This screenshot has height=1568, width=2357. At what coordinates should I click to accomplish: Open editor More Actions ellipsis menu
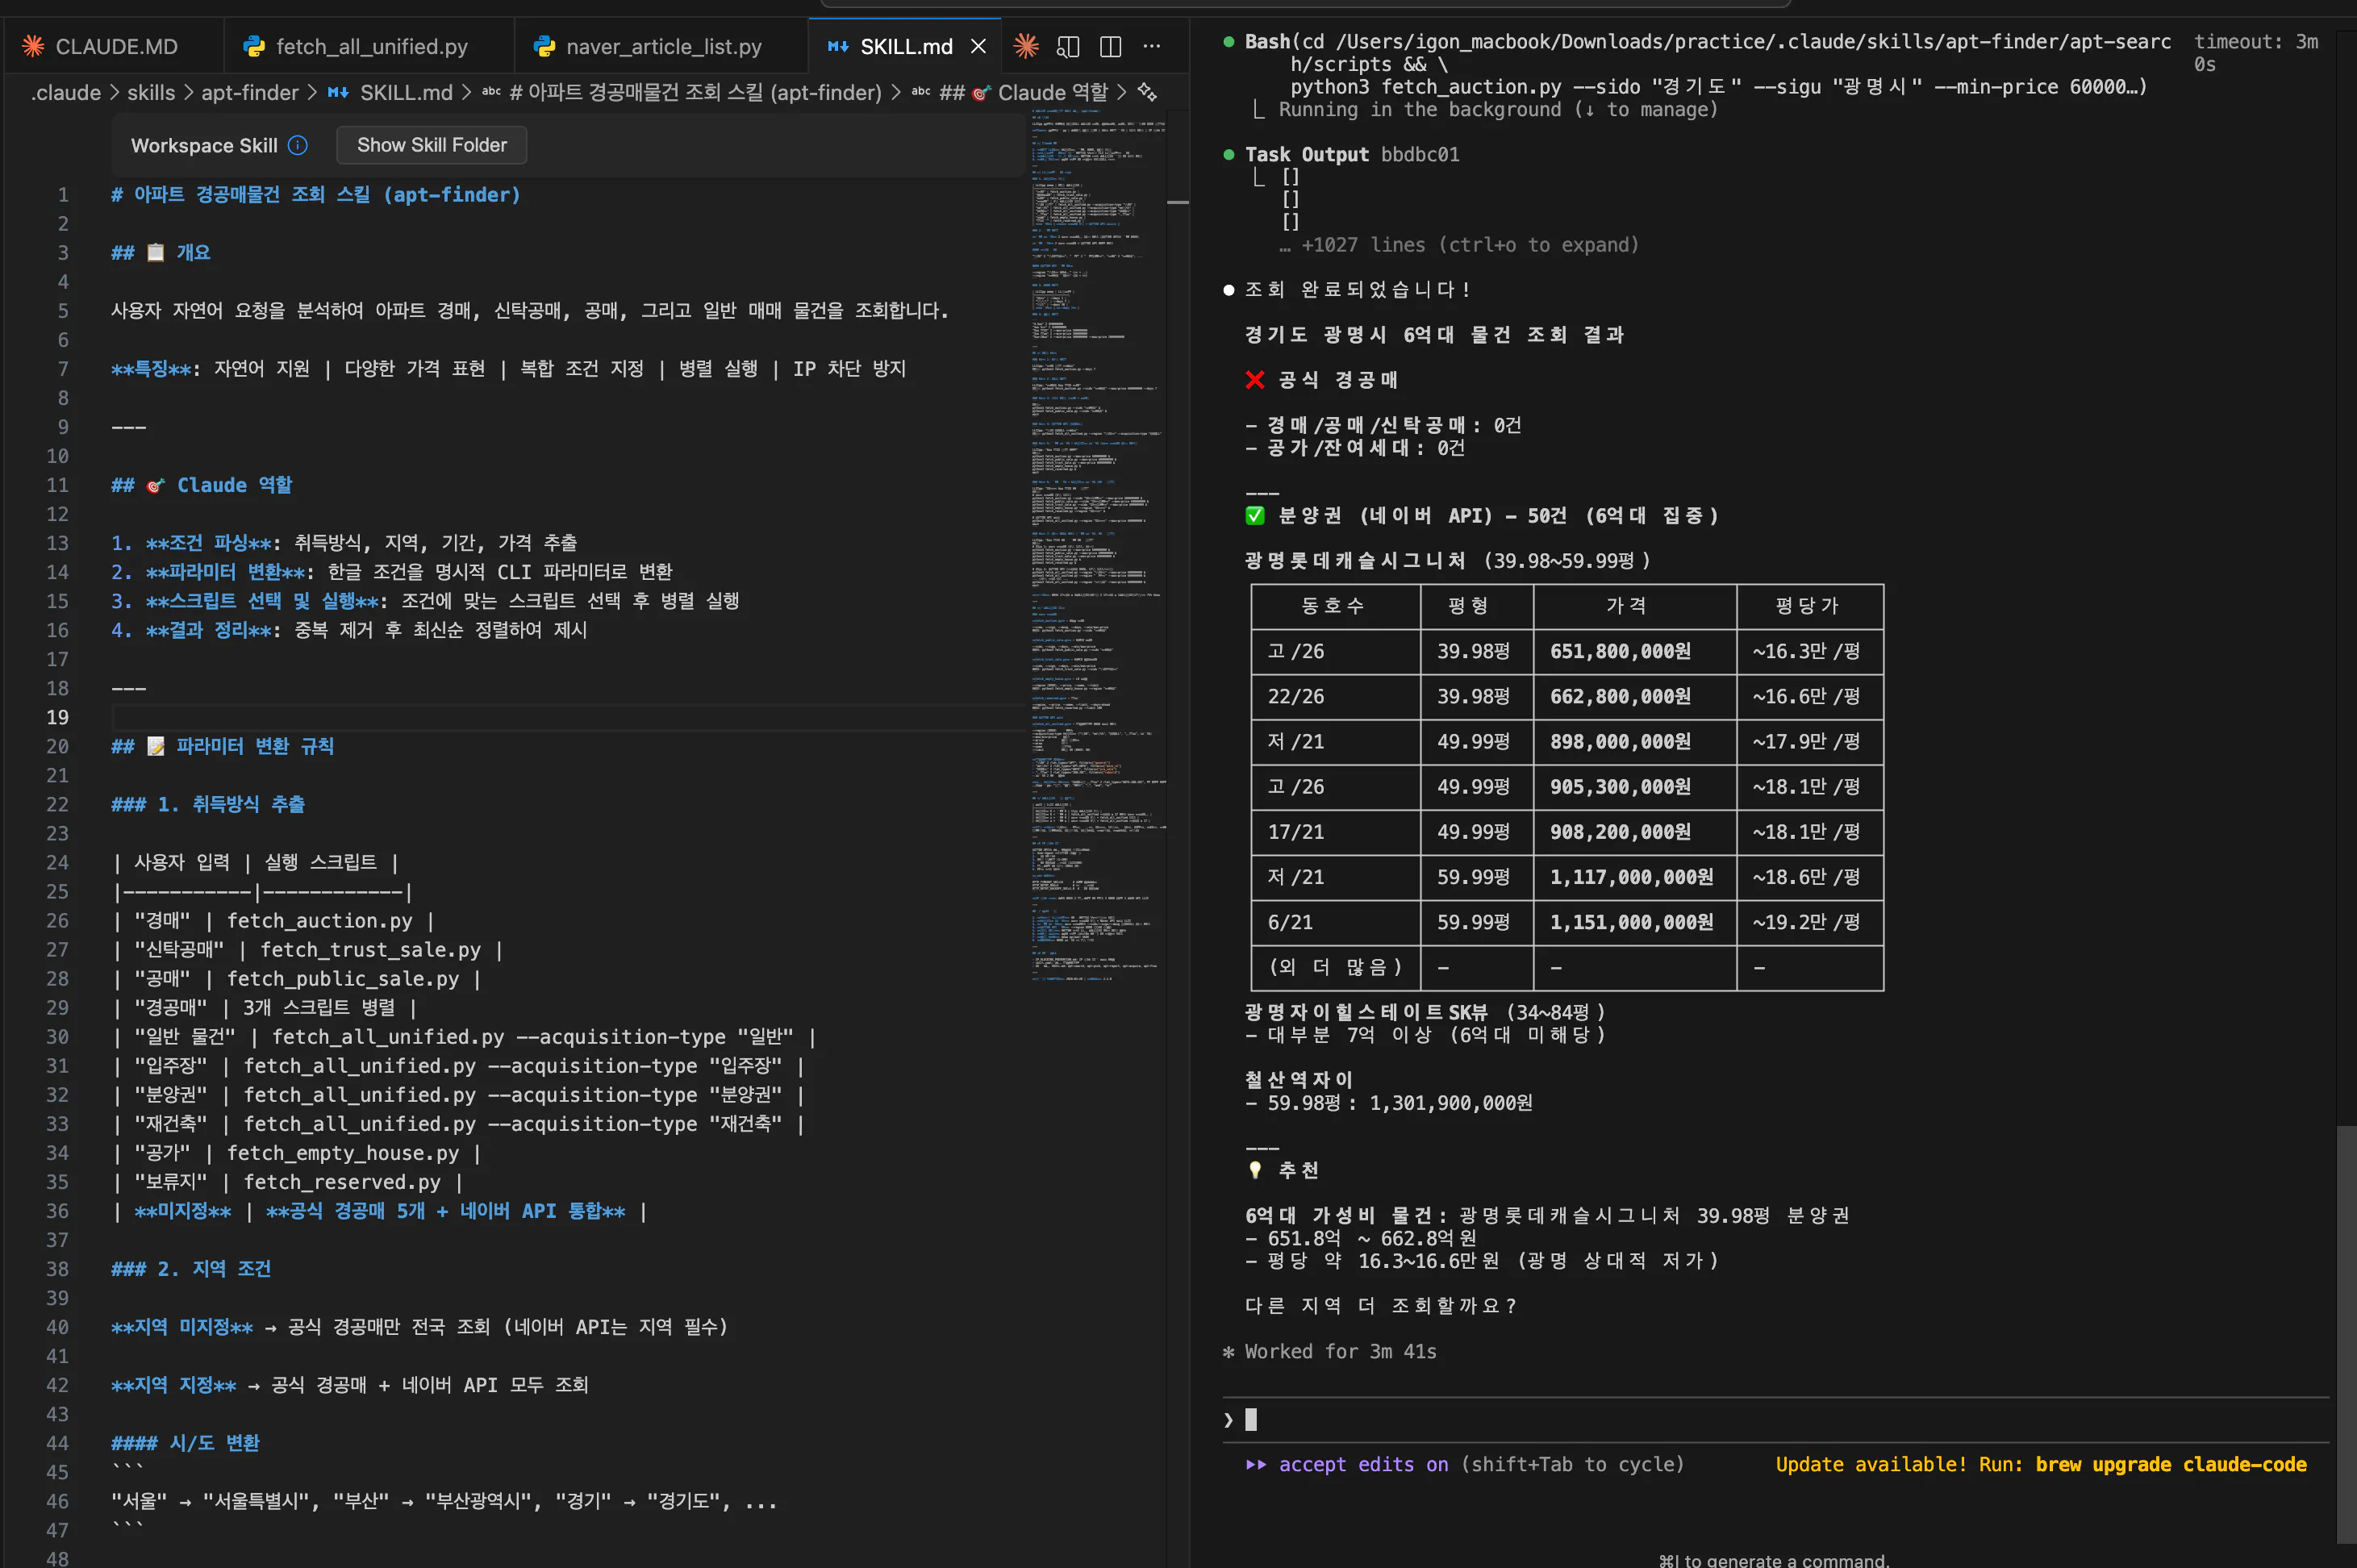(x=1152, y=46)
